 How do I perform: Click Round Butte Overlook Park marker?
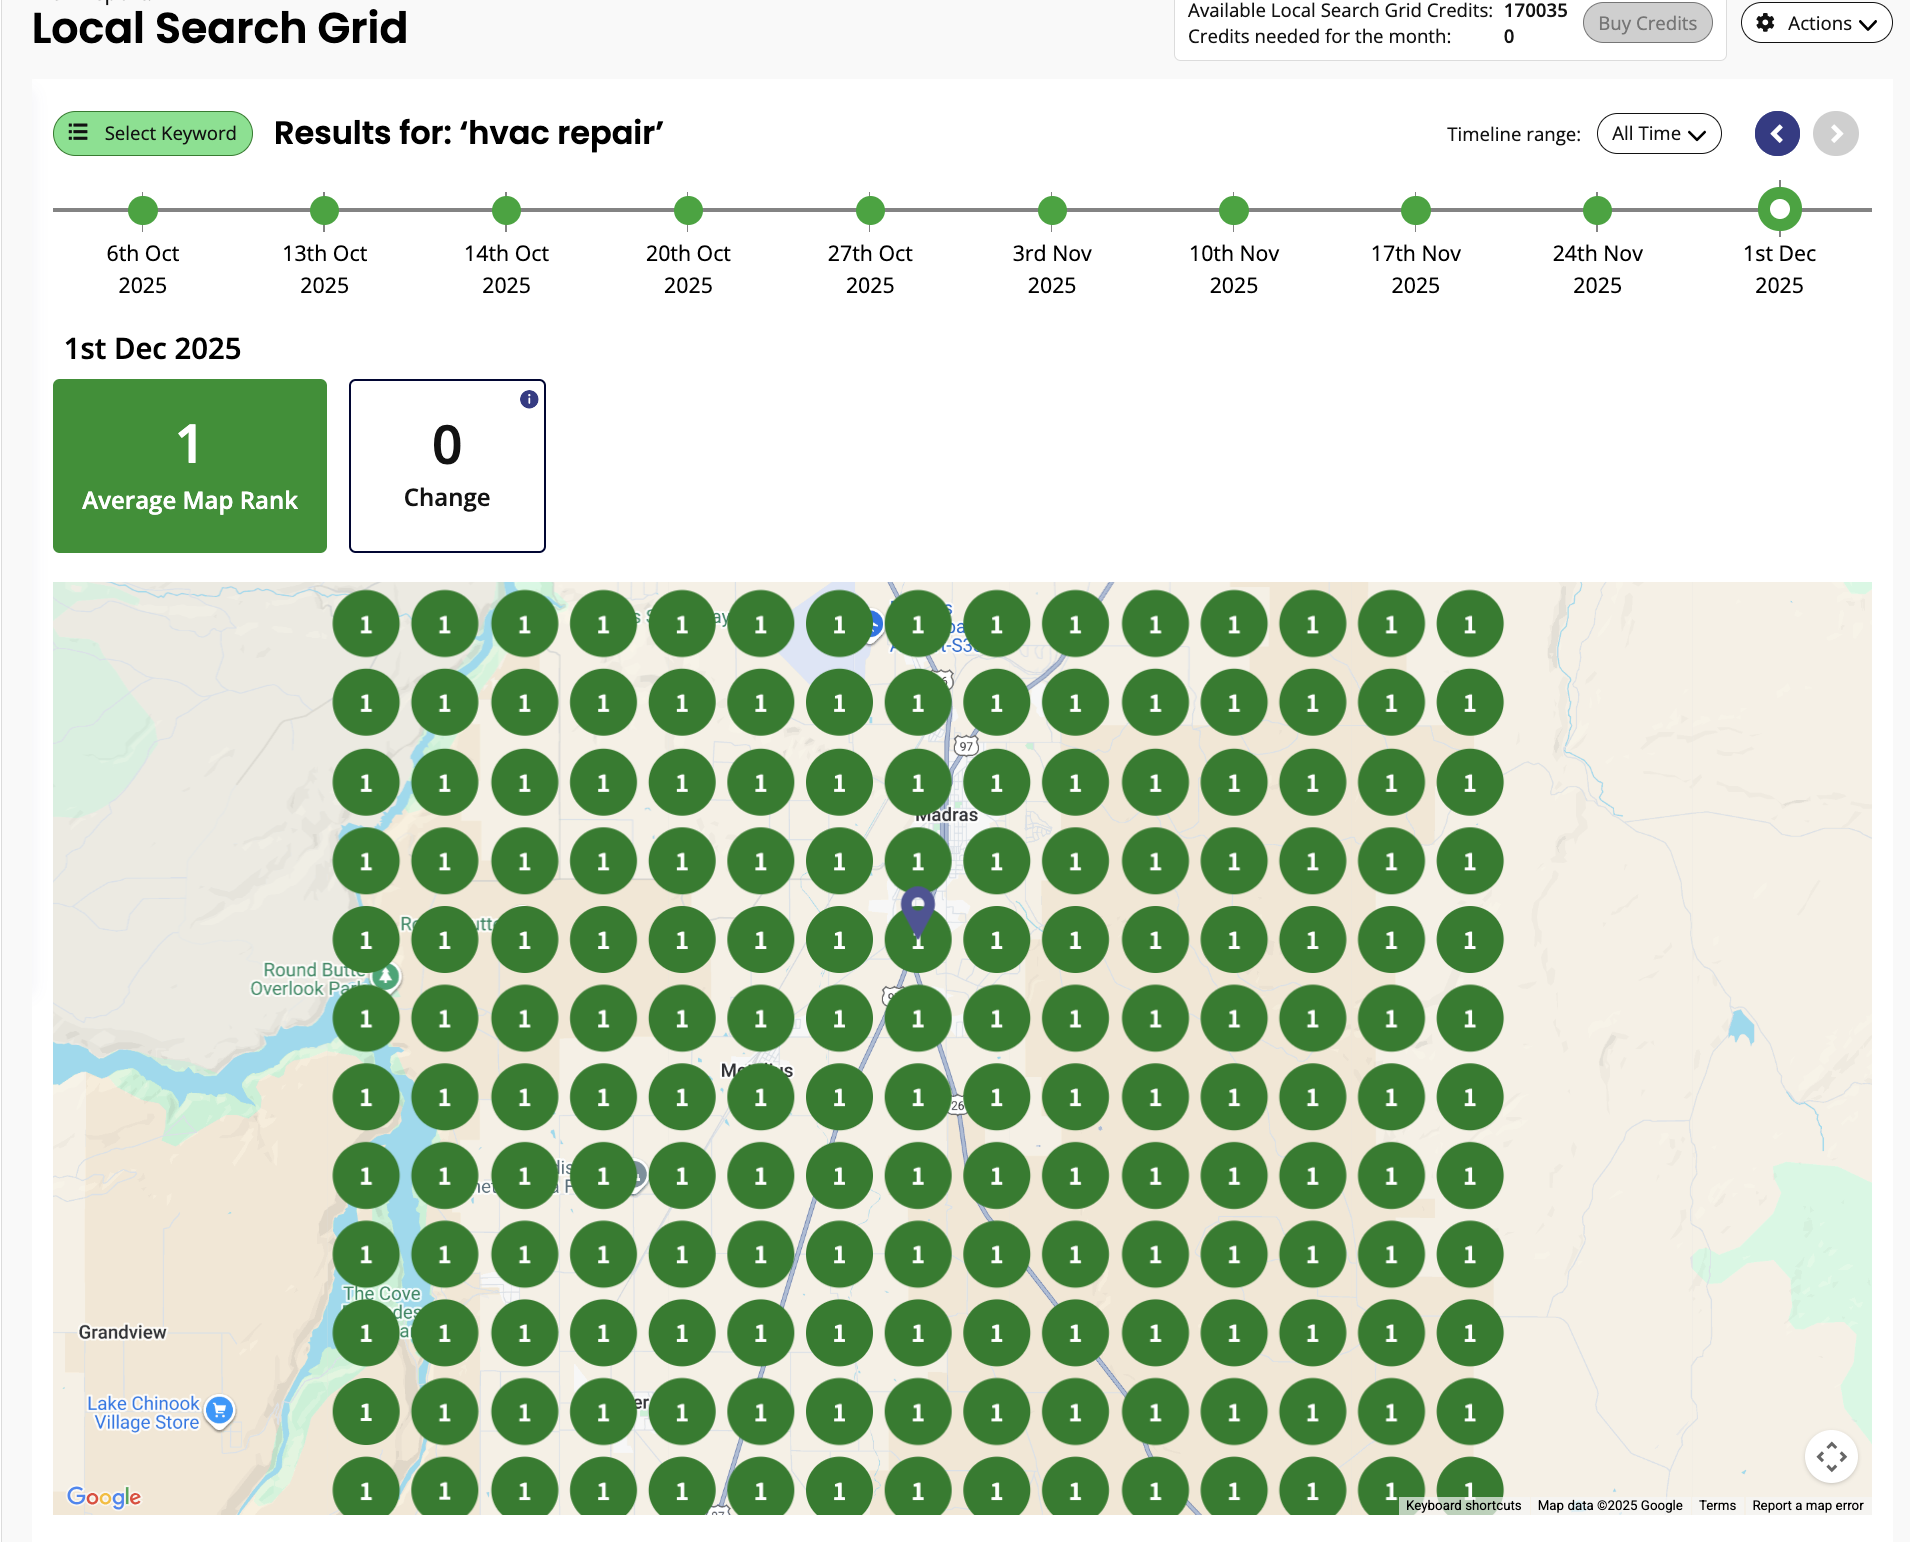coord(387,976)
